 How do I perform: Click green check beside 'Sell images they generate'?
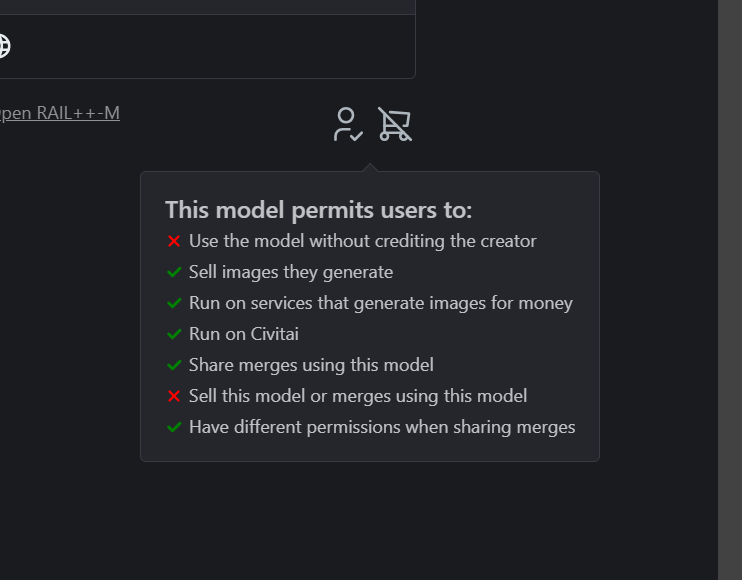click(x=174, y=272)
